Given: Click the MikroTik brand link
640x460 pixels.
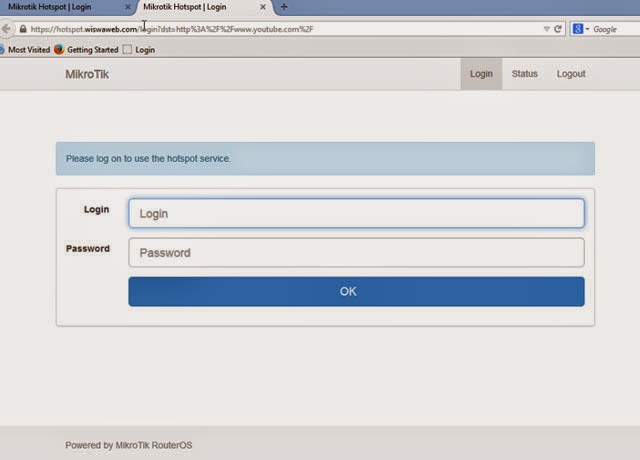Looking at the screenshot, I should (x=87, y=74).
